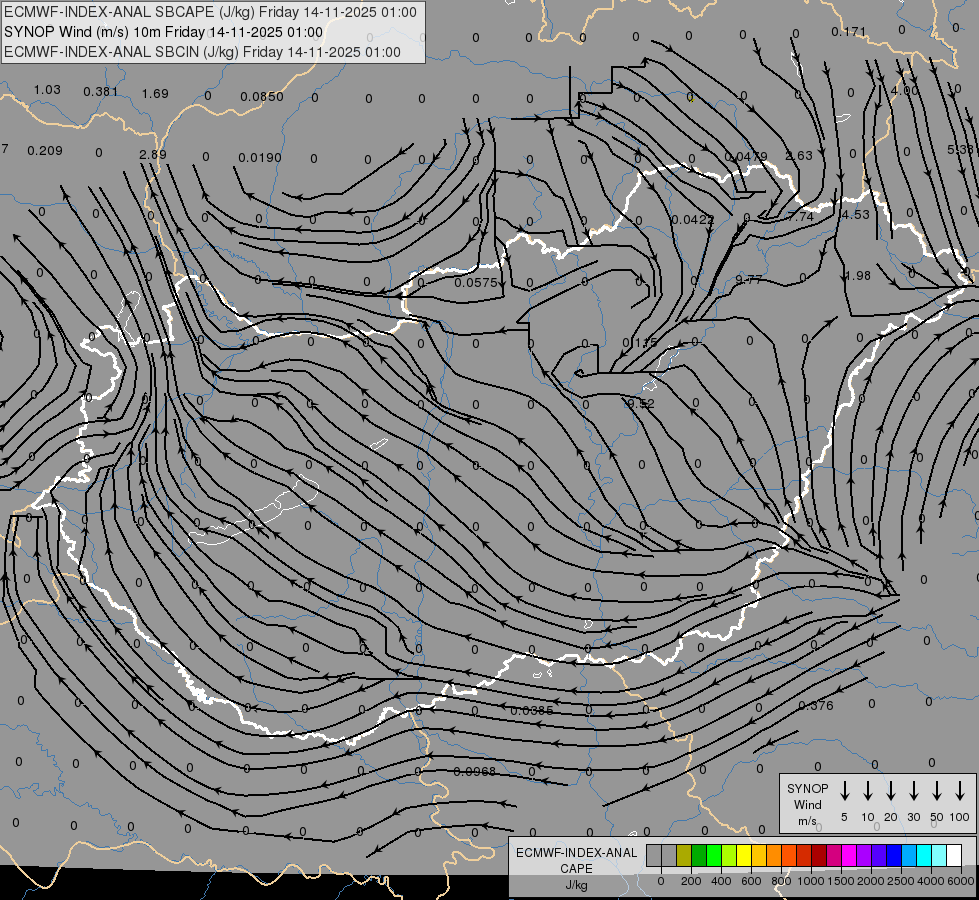Click the map value 9.77

[x=748, y=279]
